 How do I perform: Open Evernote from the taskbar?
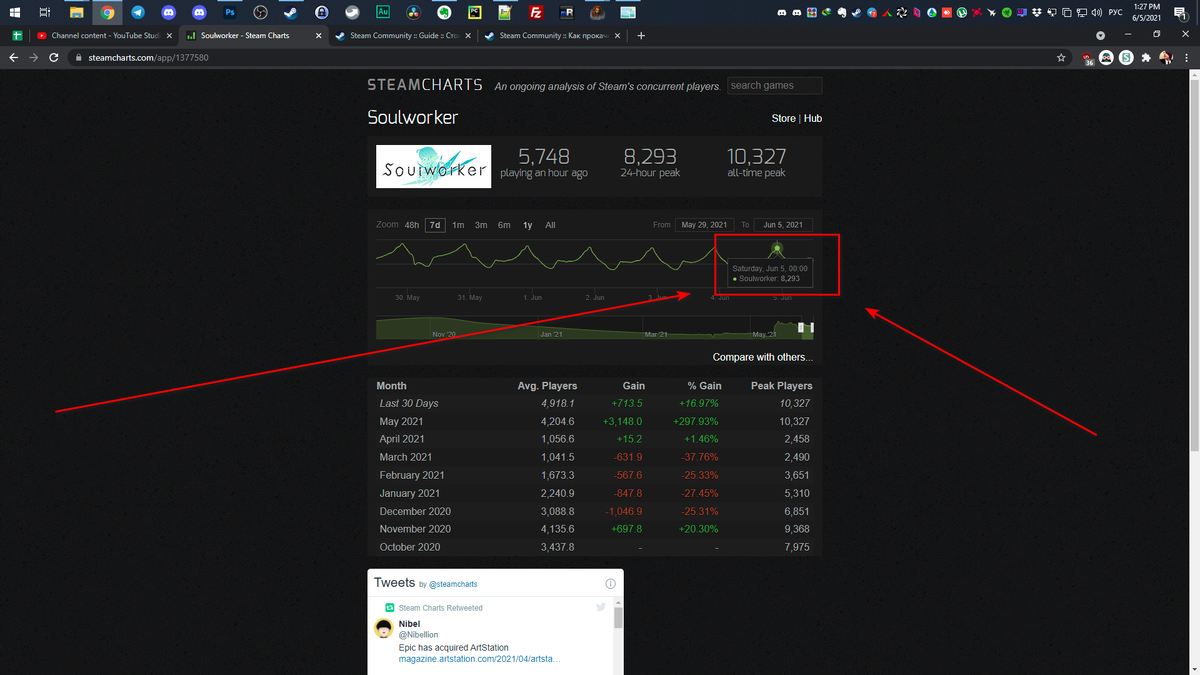[x=444, y=13]
